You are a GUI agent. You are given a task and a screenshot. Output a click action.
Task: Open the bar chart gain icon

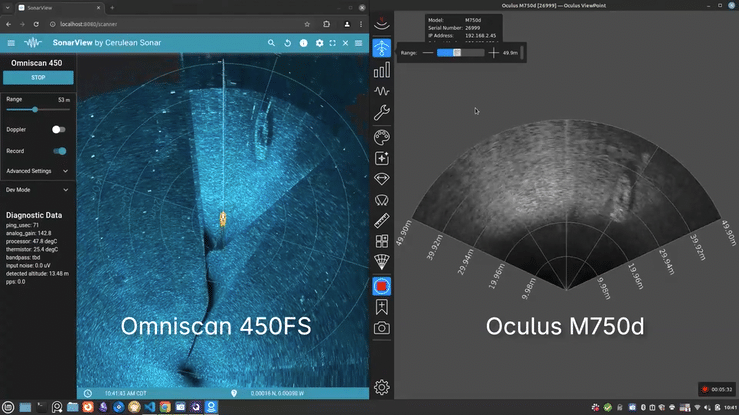[x=381, y=70]
